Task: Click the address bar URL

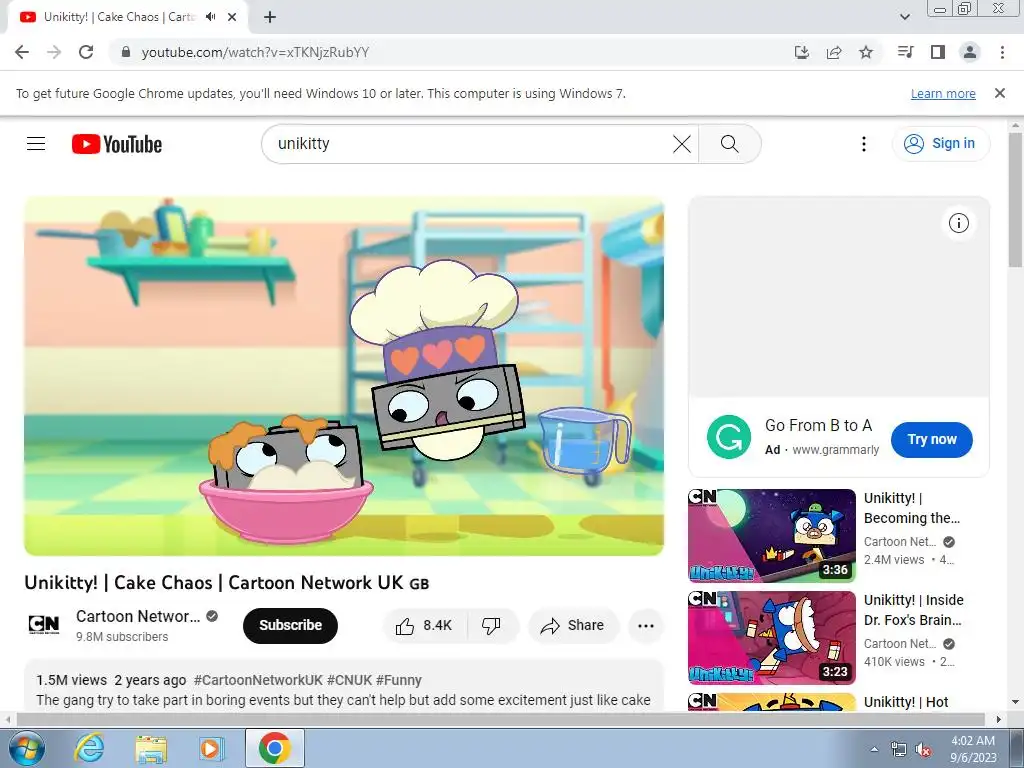Action: [x=255, y=52]
